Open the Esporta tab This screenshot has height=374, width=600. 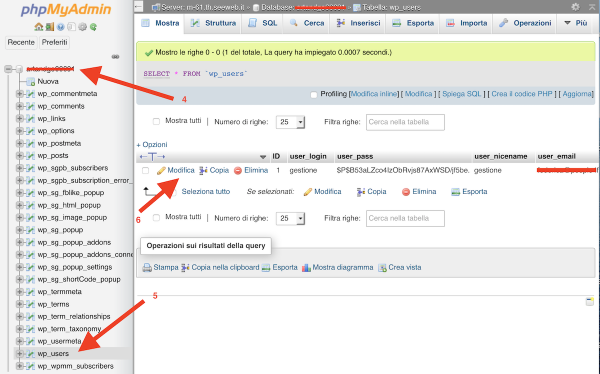[x=413, y=23]
